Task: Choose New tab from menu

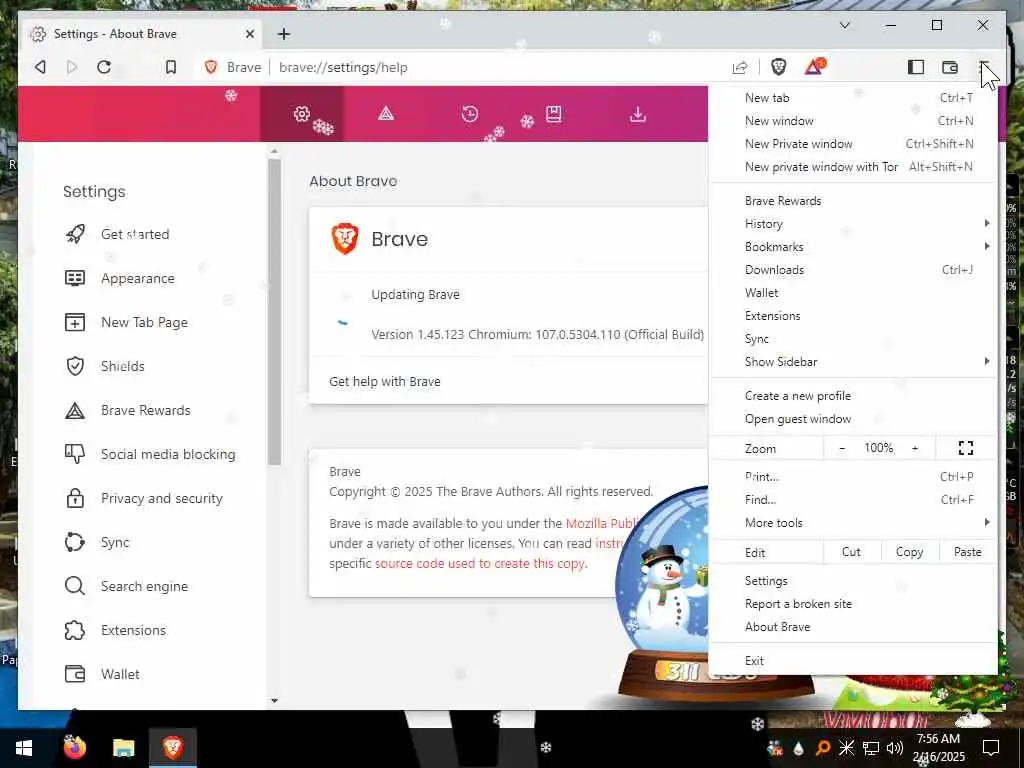Action: pos(853,98)
